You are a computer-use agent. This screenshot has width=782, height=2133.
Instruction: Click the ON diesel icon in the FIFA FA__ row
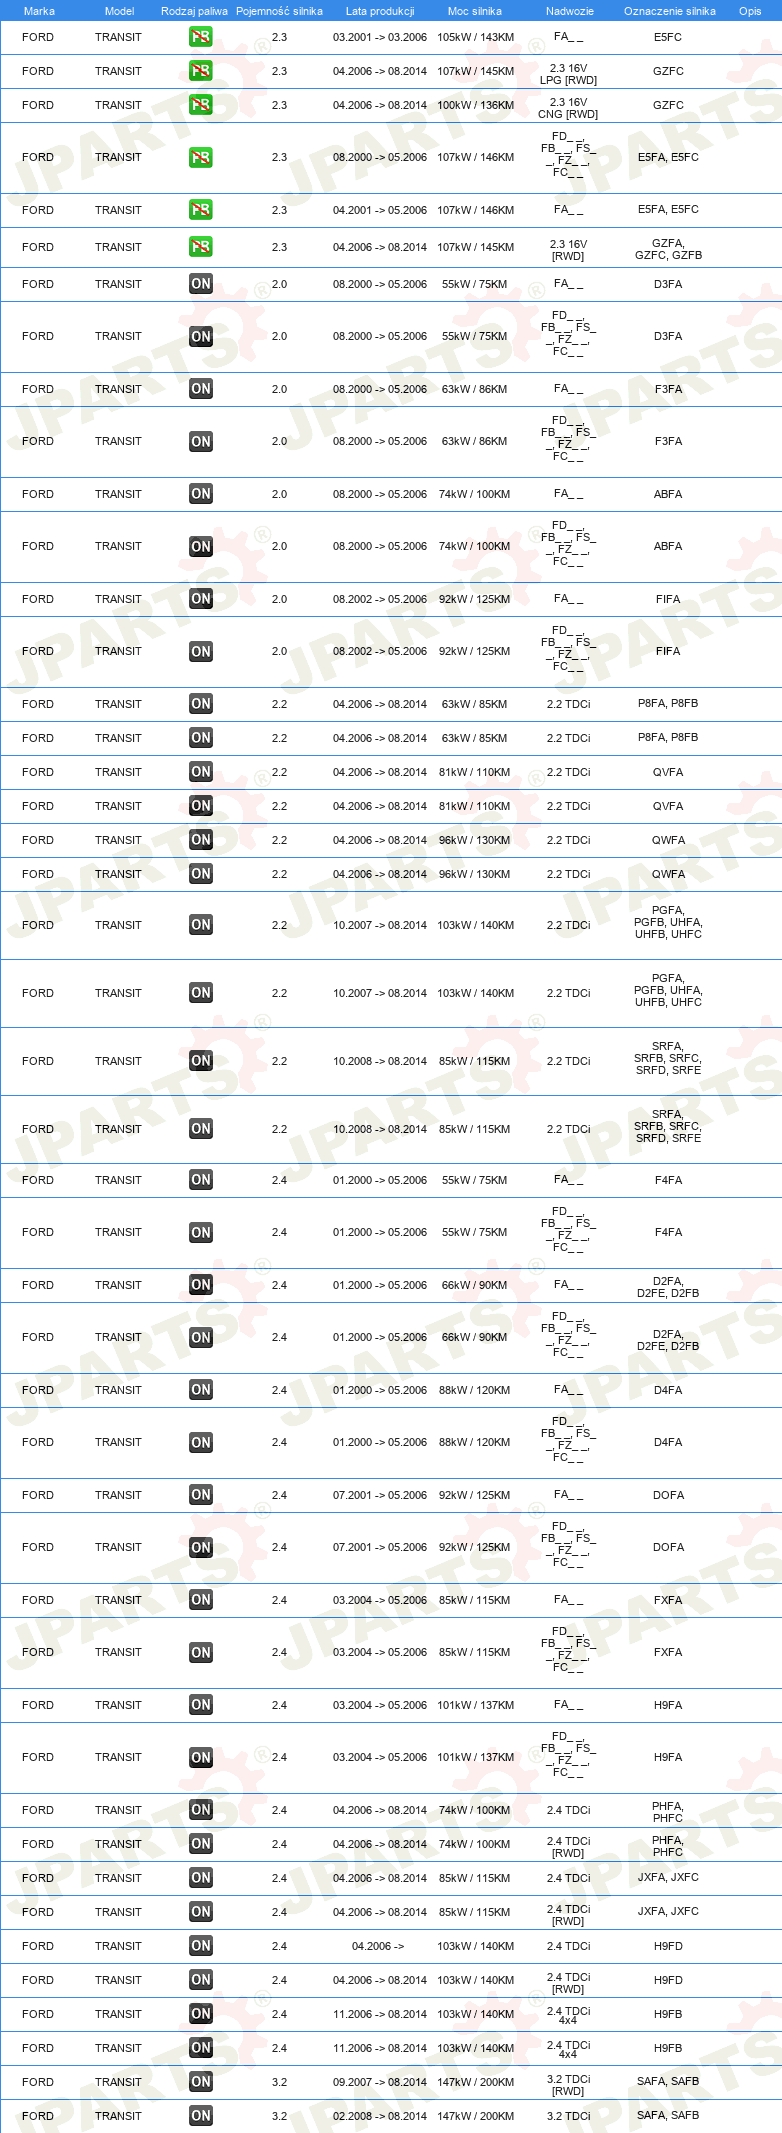(x=201, y=599)
